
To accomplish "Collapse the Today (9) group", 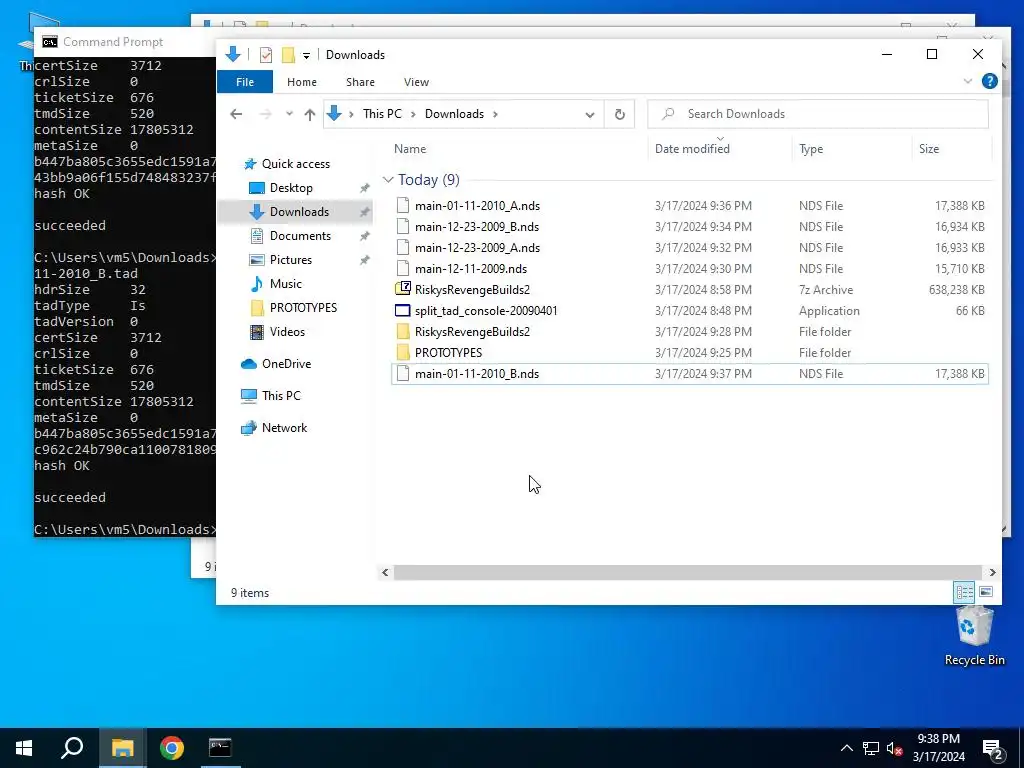I will pos(388,180).
